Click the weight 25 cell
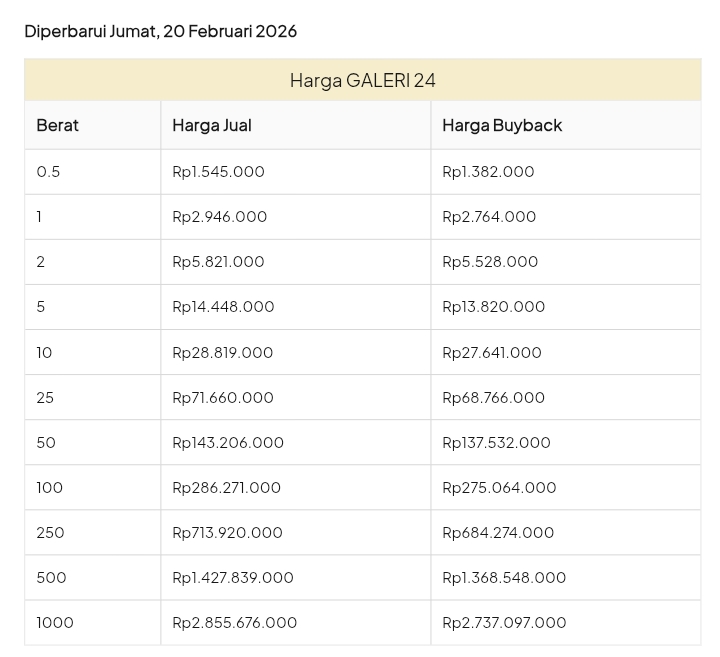 point(45,398)
